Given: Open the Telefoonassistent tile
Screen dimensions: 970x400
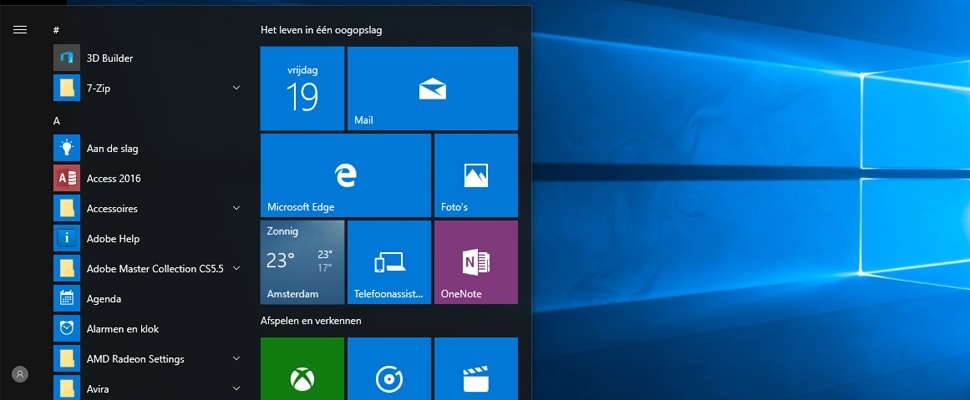Looking at the screenshot, I should 389,262.
